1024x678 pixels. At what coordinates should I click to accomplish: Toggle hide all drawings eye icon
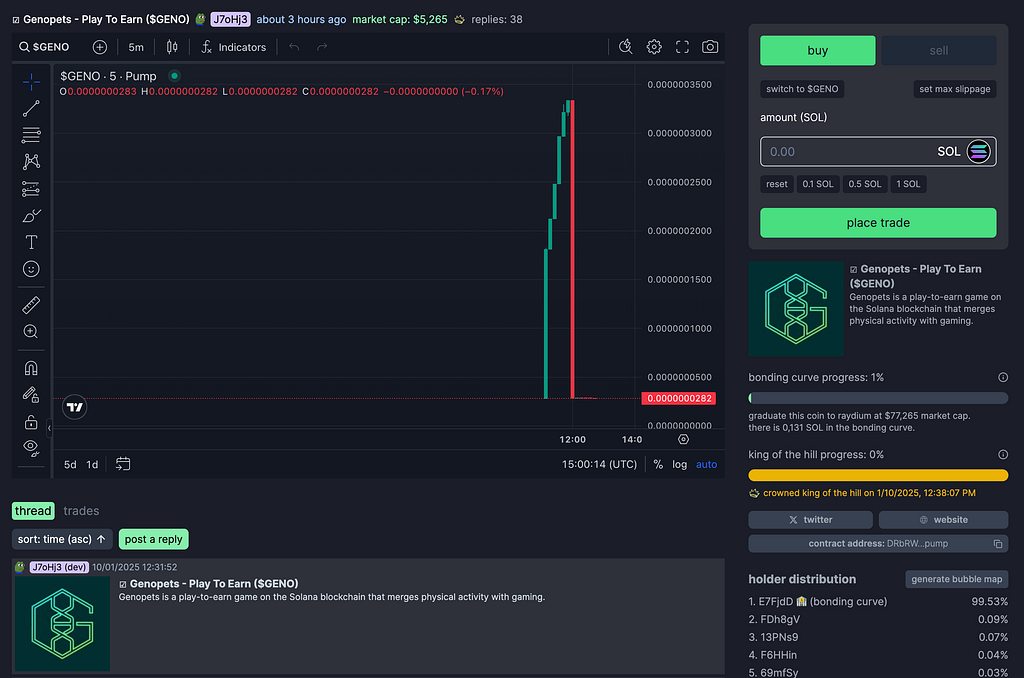31,448
